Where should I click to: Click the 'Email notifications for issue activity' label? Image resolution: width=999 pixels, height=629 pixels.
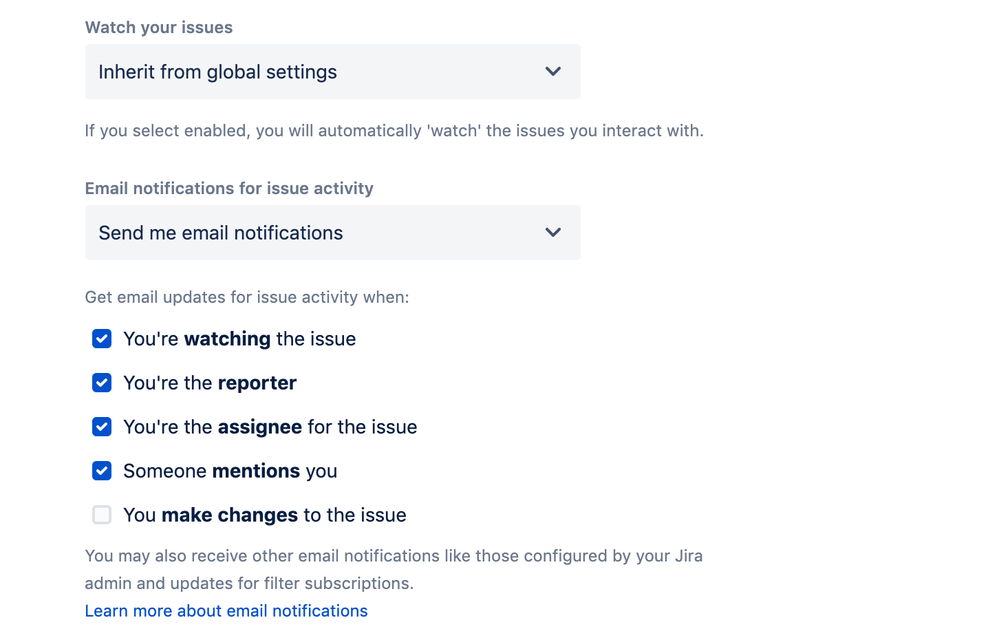pos(229,189)
